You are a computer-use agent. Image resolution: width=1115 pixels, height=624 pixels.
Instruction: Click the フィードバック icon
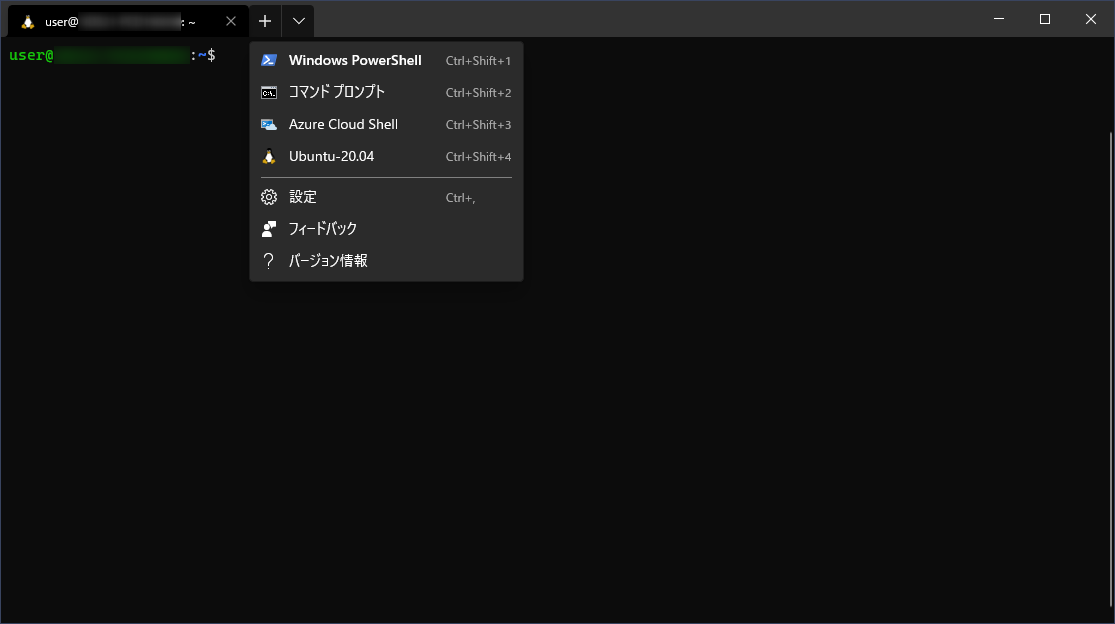(x=269, y=228)
